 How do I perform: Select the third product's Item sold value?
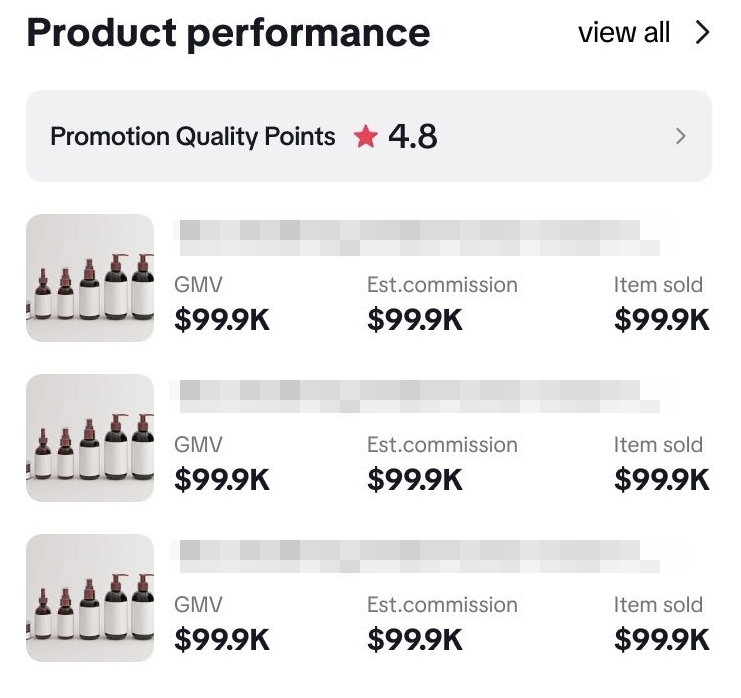pyautogui.click(x=662, y=640)
